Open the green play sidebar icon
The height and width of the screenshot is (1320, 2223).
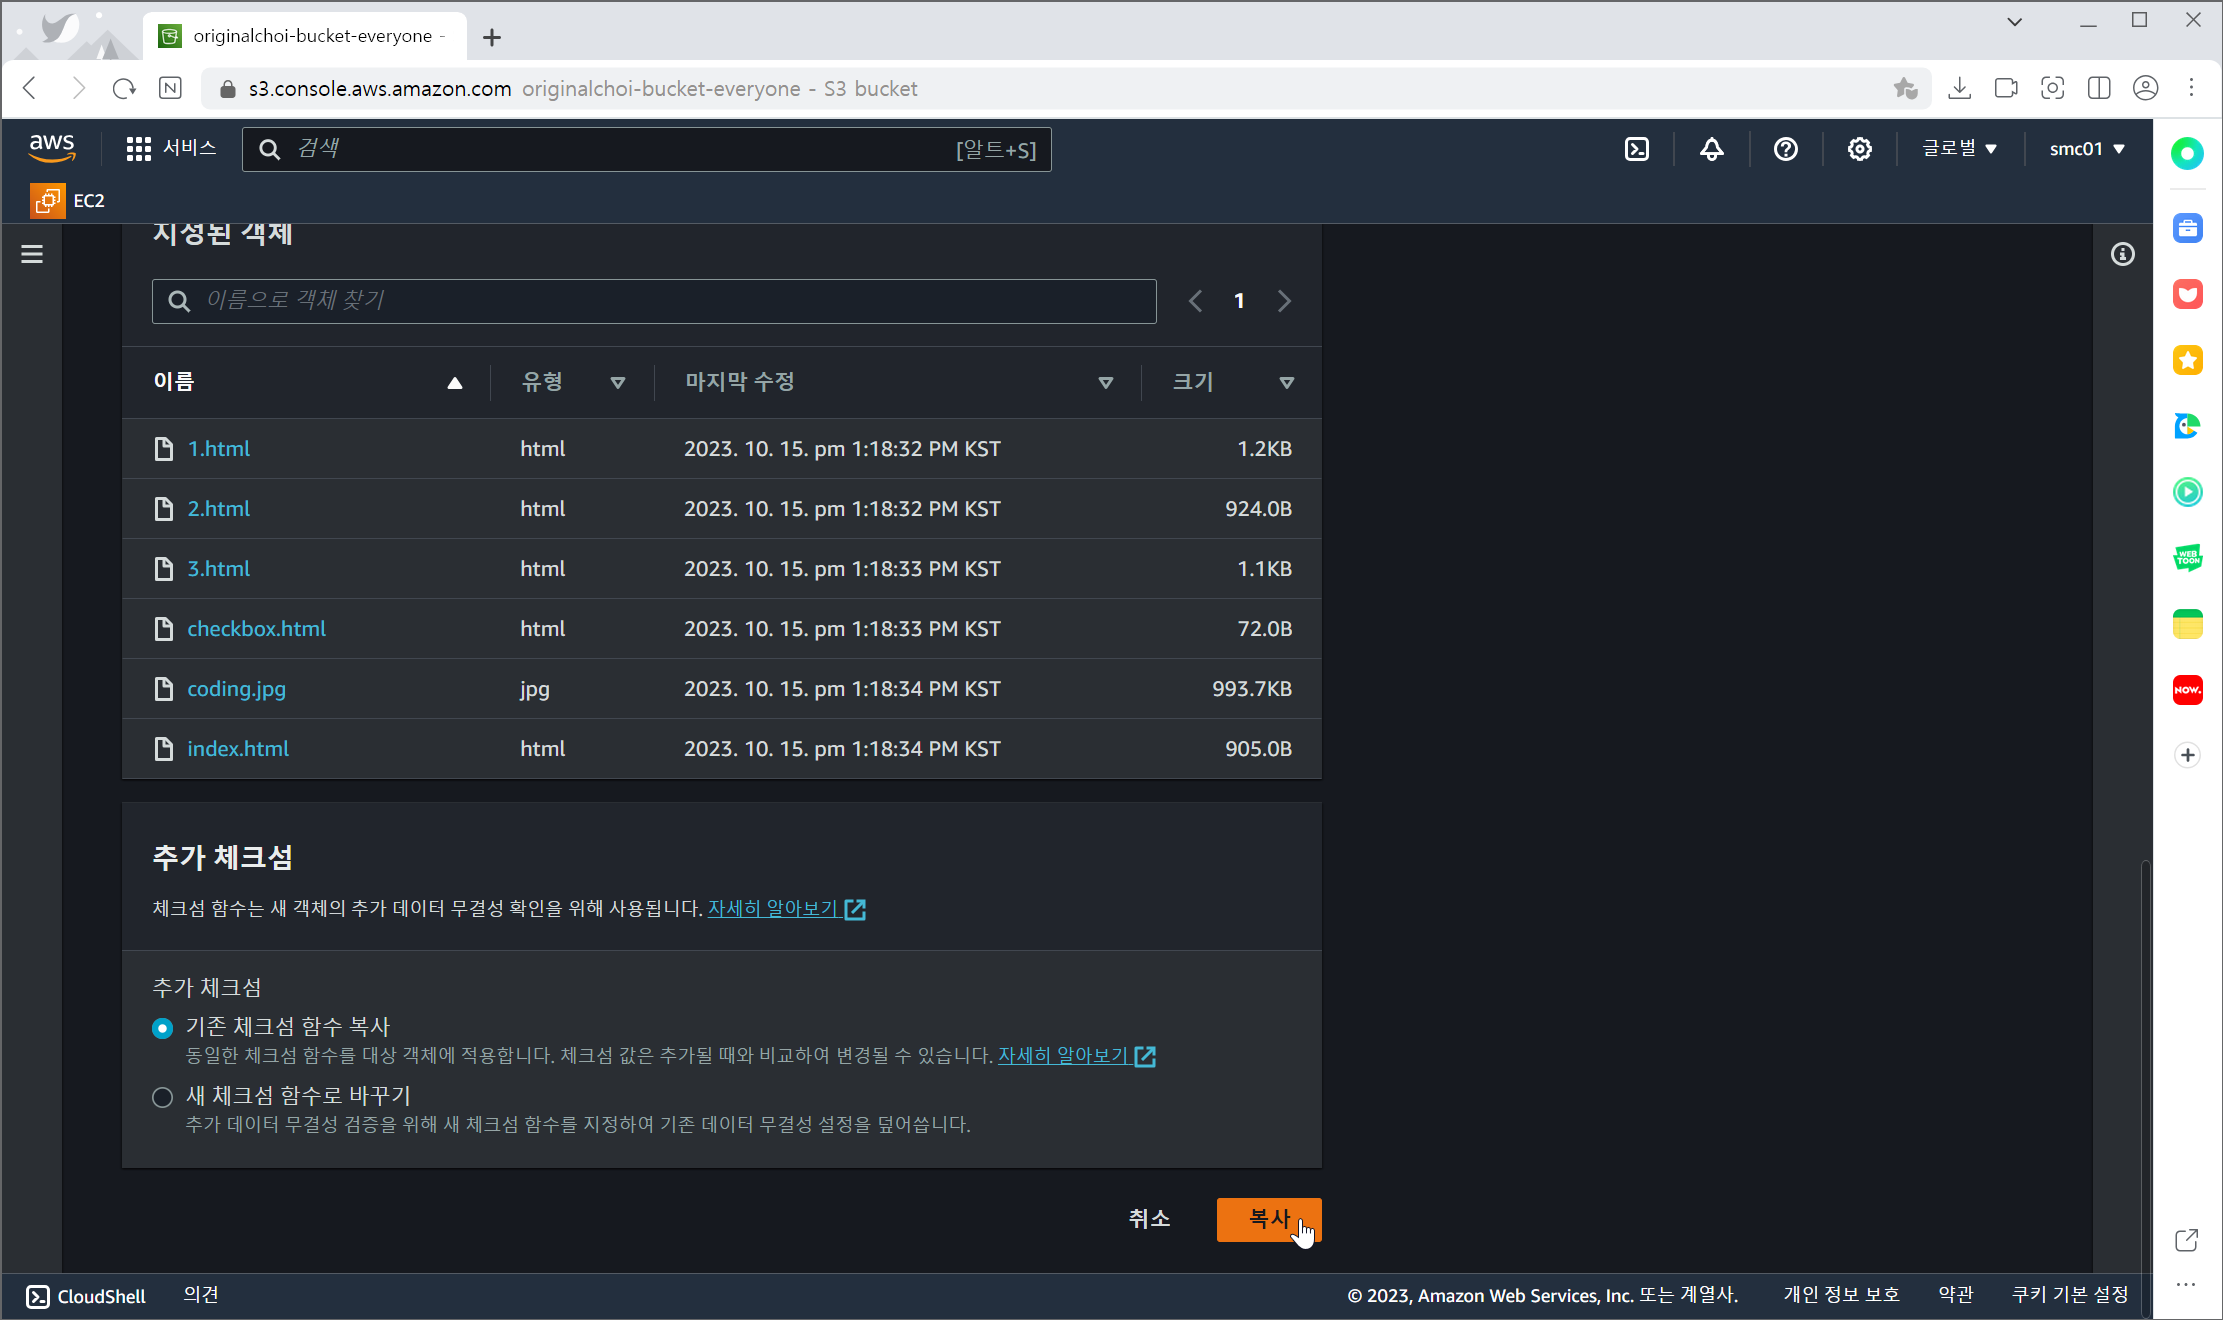tap(2188, 492)
